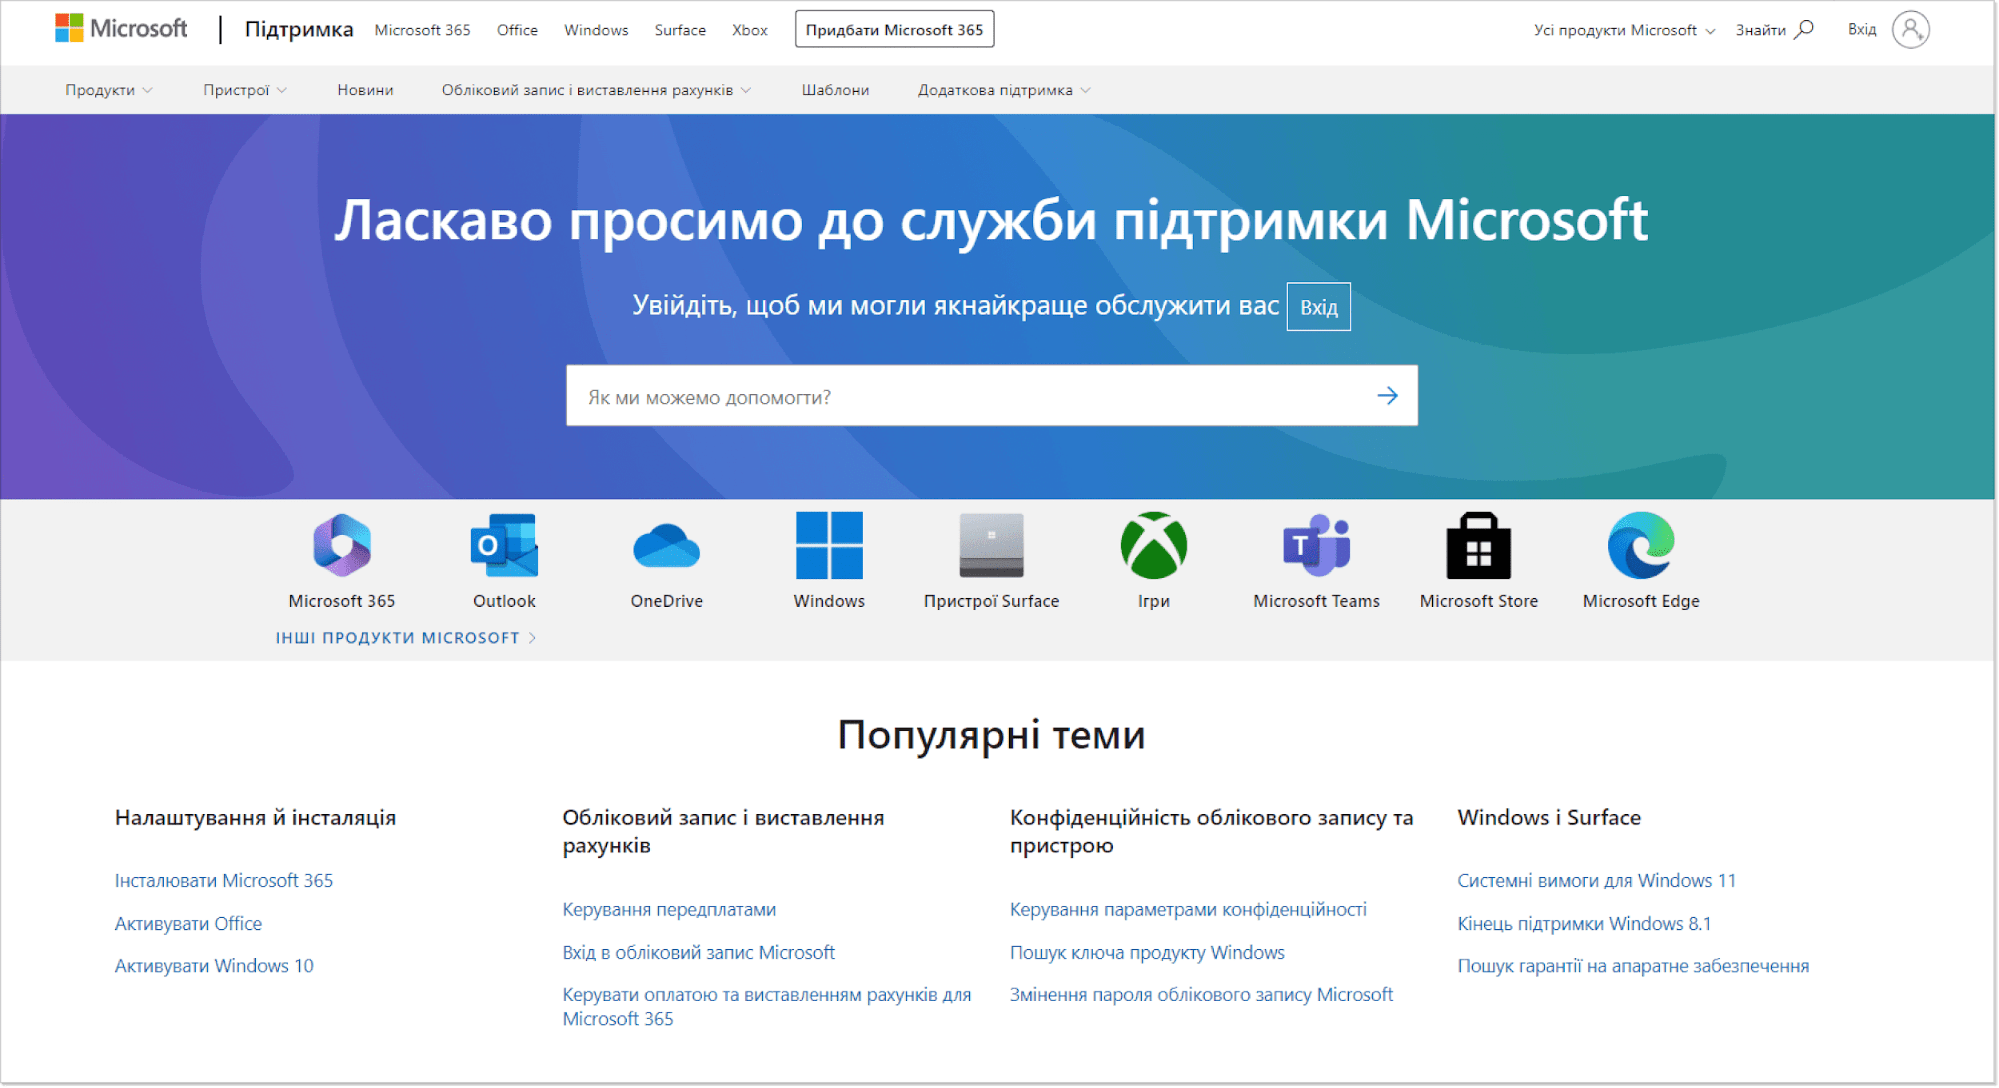Viewport: 1999px width, 1088px height.
Task: Open Пристрої Surface device icon
Action: click(x=991, y=546)
